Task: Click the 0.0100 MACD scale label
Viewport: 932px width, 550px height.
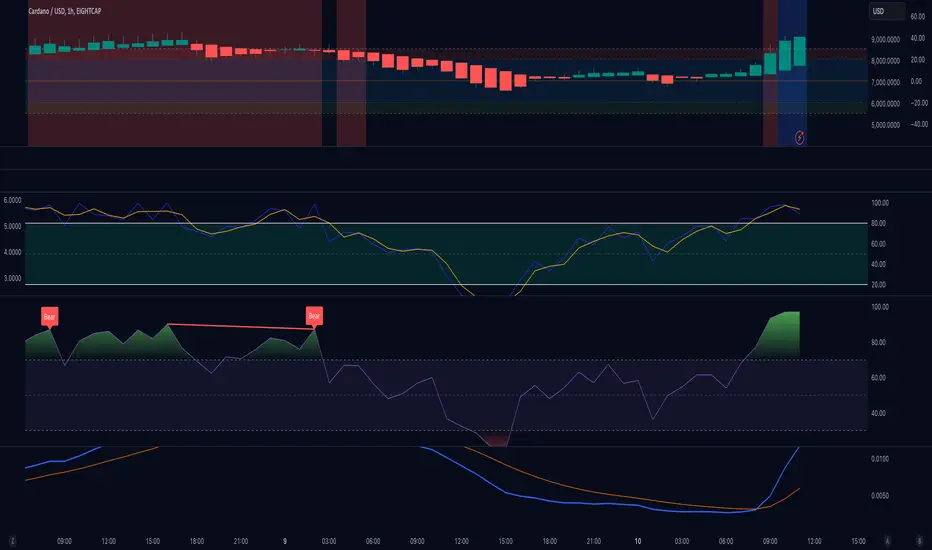Action: tap(880, 459)
